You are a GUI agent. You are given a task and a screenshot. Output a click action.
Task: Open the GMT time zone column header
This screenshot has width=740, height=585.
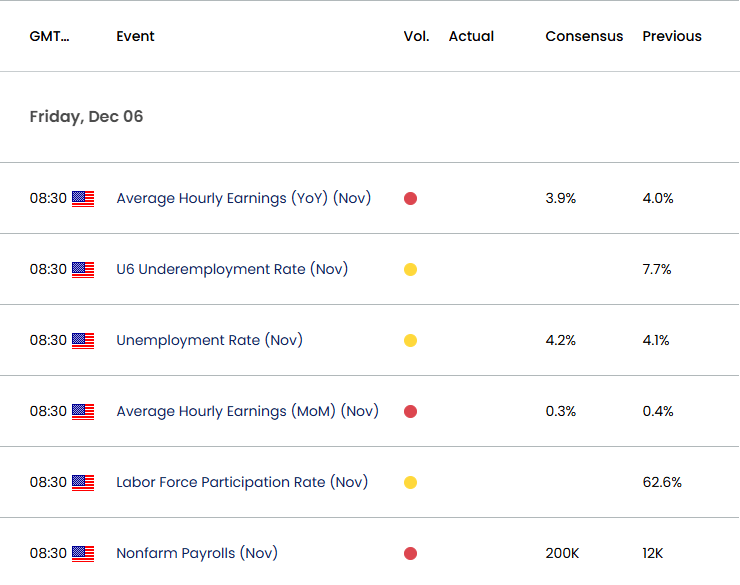pos(50,36)
